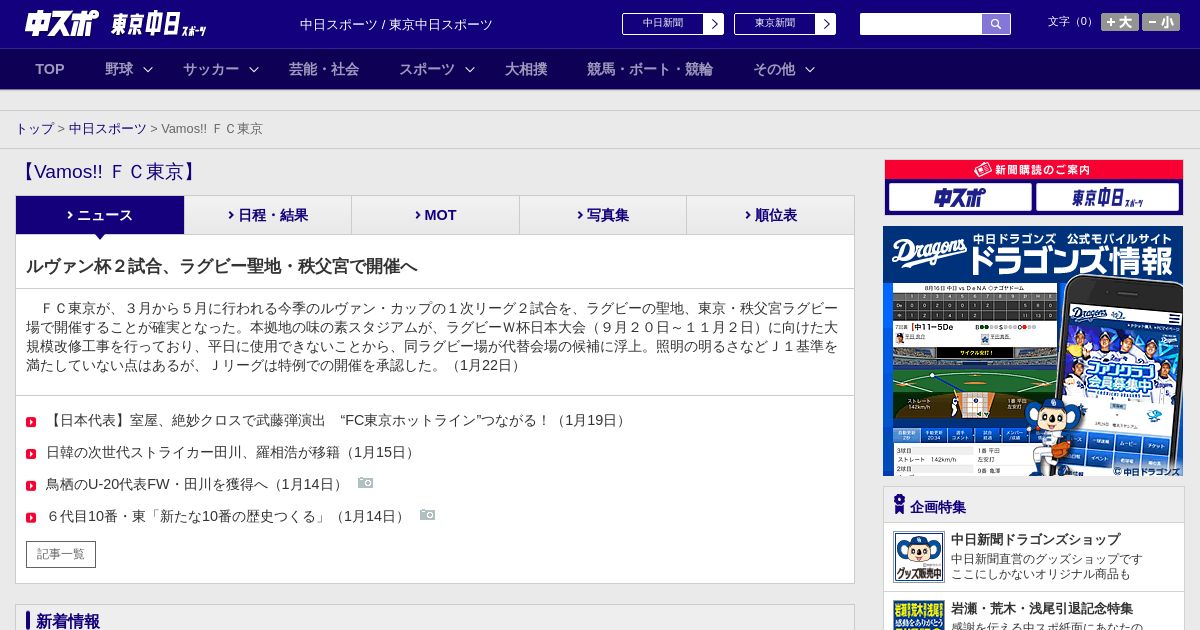Decrease font size with 小 button
The width and height of the screenshot is (1200, 630).
click(x=1161, y=22)
